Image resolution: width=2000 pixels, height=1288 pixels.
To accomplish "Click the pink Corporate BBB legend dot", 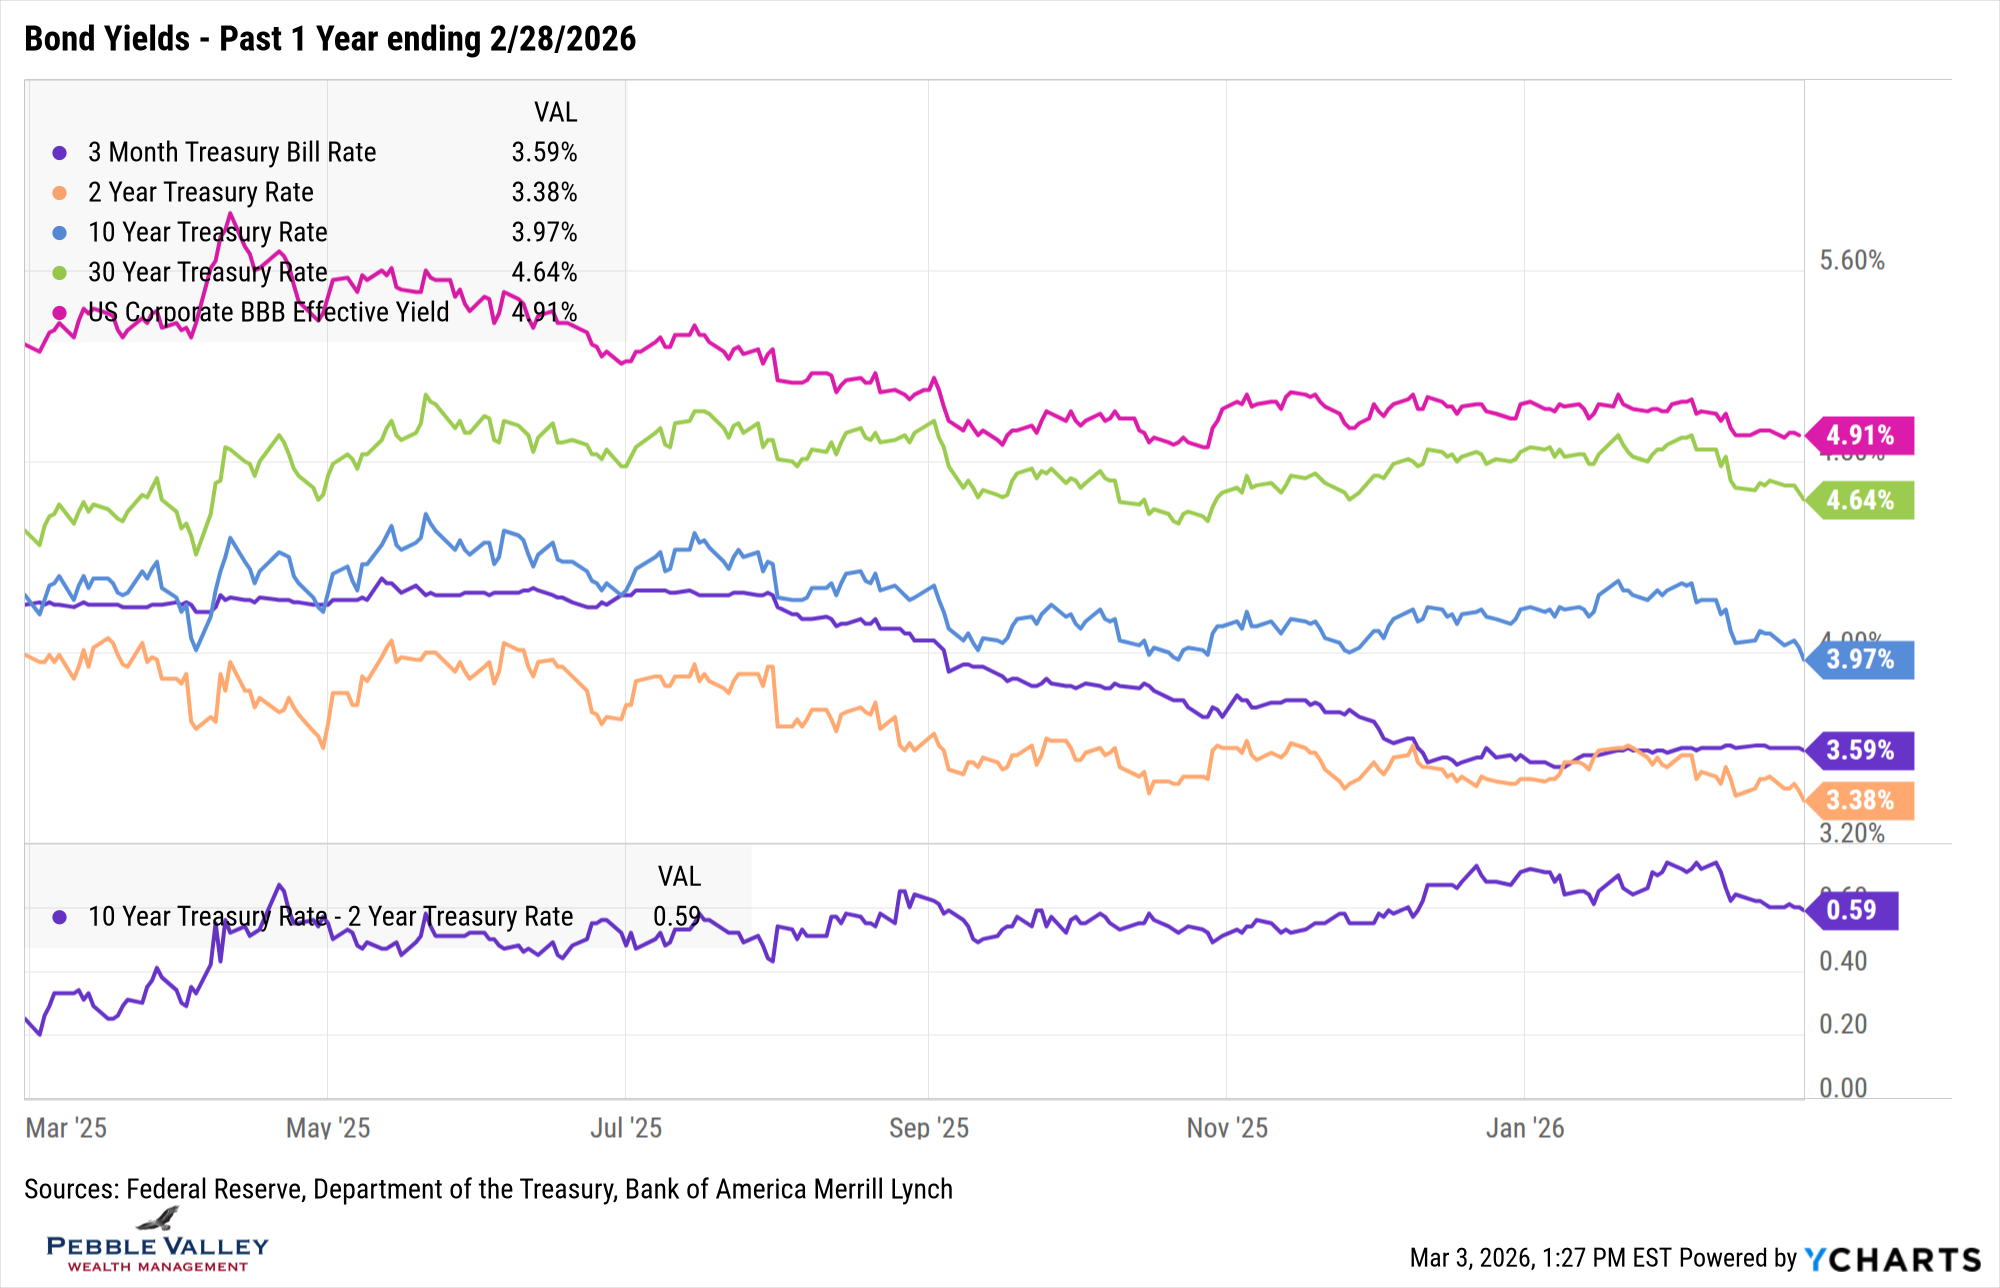I will [60, 313].
